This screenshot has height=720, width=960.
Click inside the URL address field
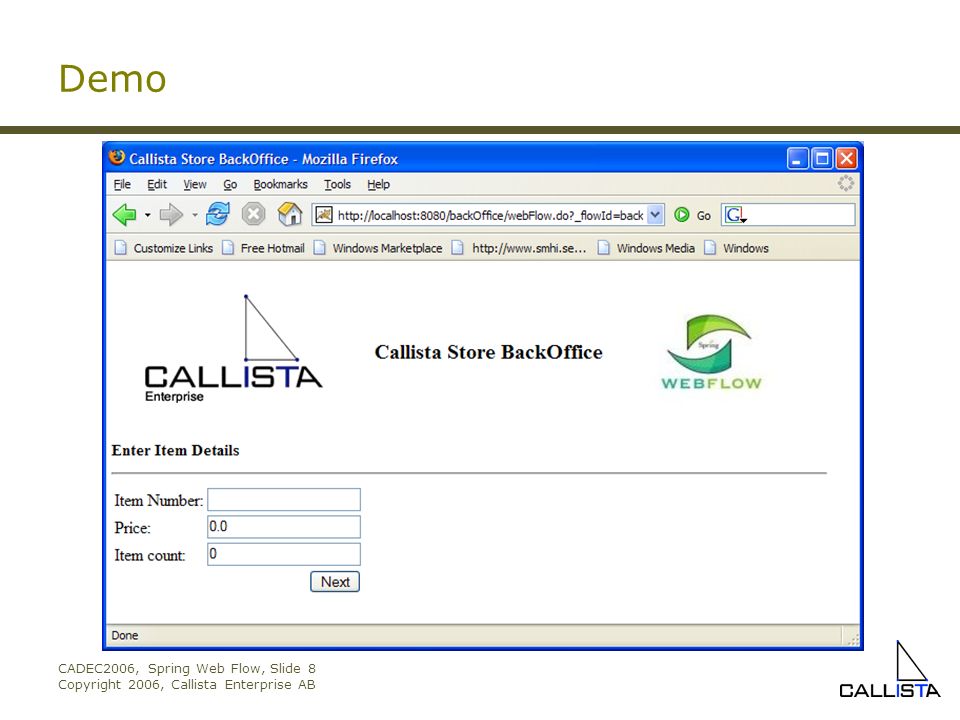coord(490,215)
